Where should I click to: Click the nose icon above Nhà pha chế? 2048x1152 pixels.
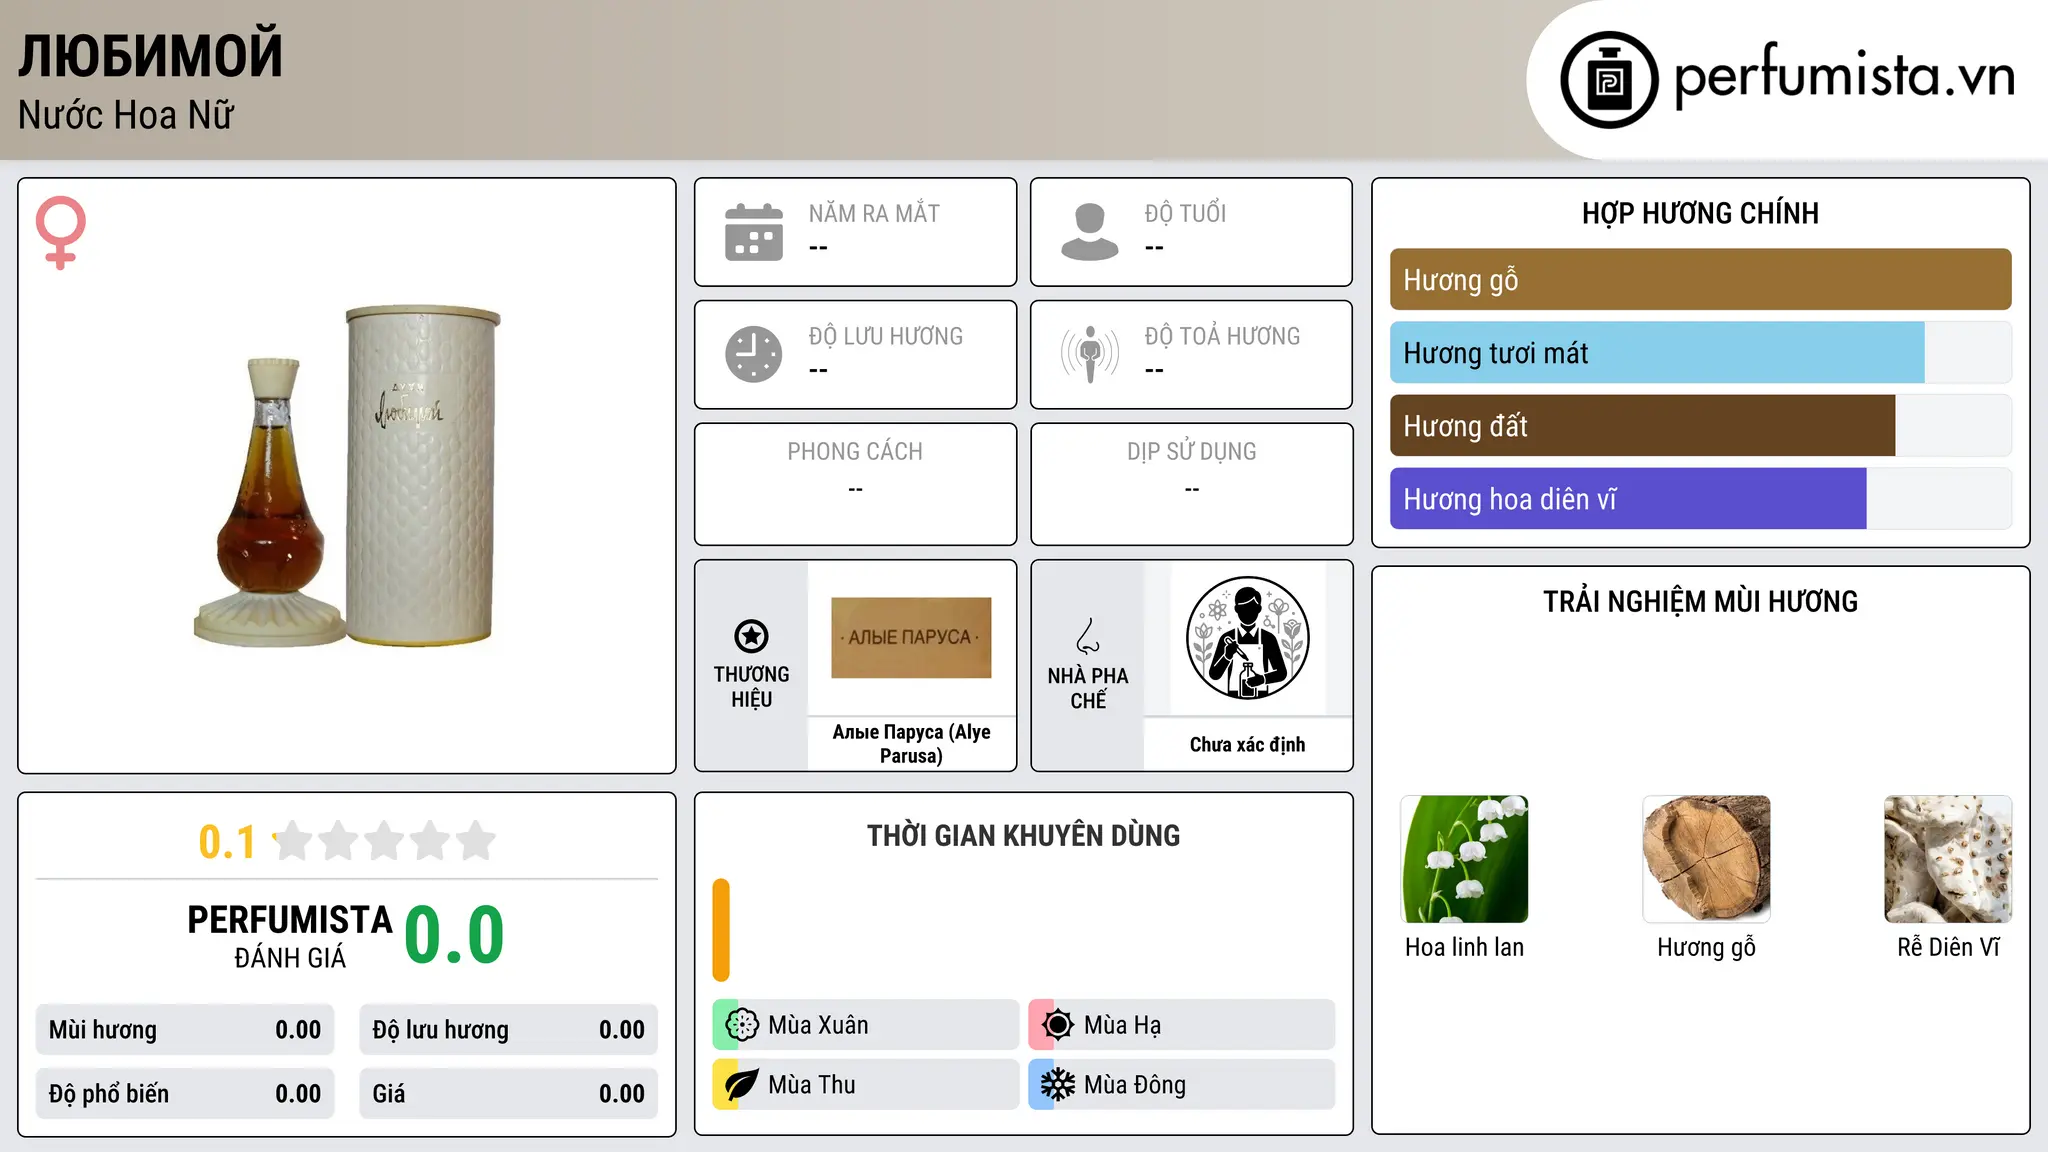1088,636
